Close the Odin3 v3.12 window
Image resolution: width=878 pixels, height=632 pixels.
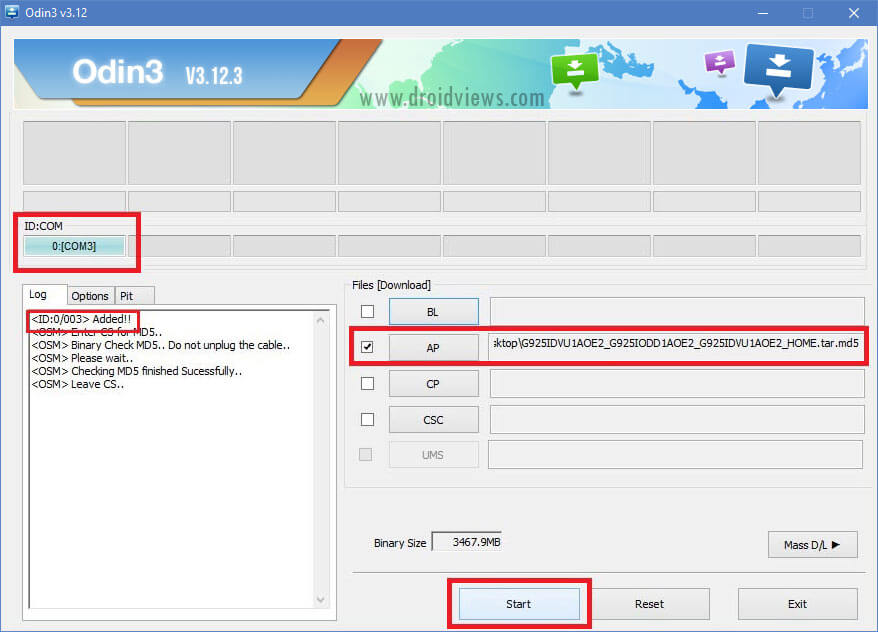[854, 13]
